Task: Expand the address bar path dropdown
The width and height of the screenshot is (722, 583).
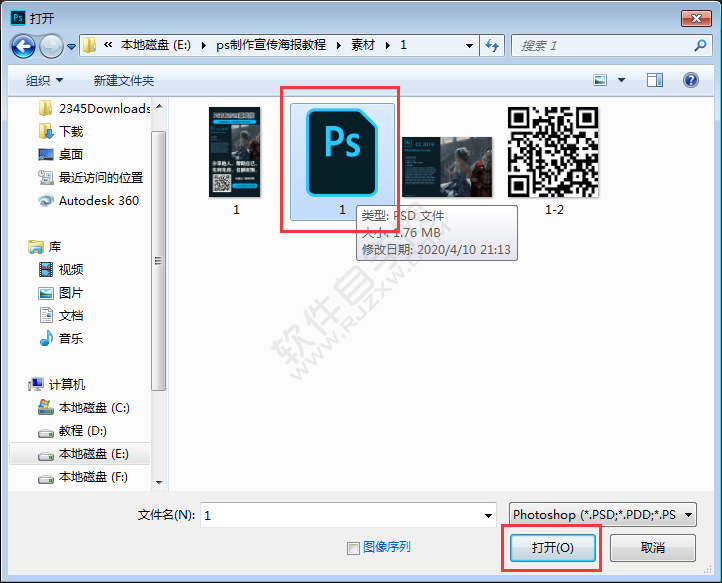Action: pyautogui.click(x=469, y=46)
